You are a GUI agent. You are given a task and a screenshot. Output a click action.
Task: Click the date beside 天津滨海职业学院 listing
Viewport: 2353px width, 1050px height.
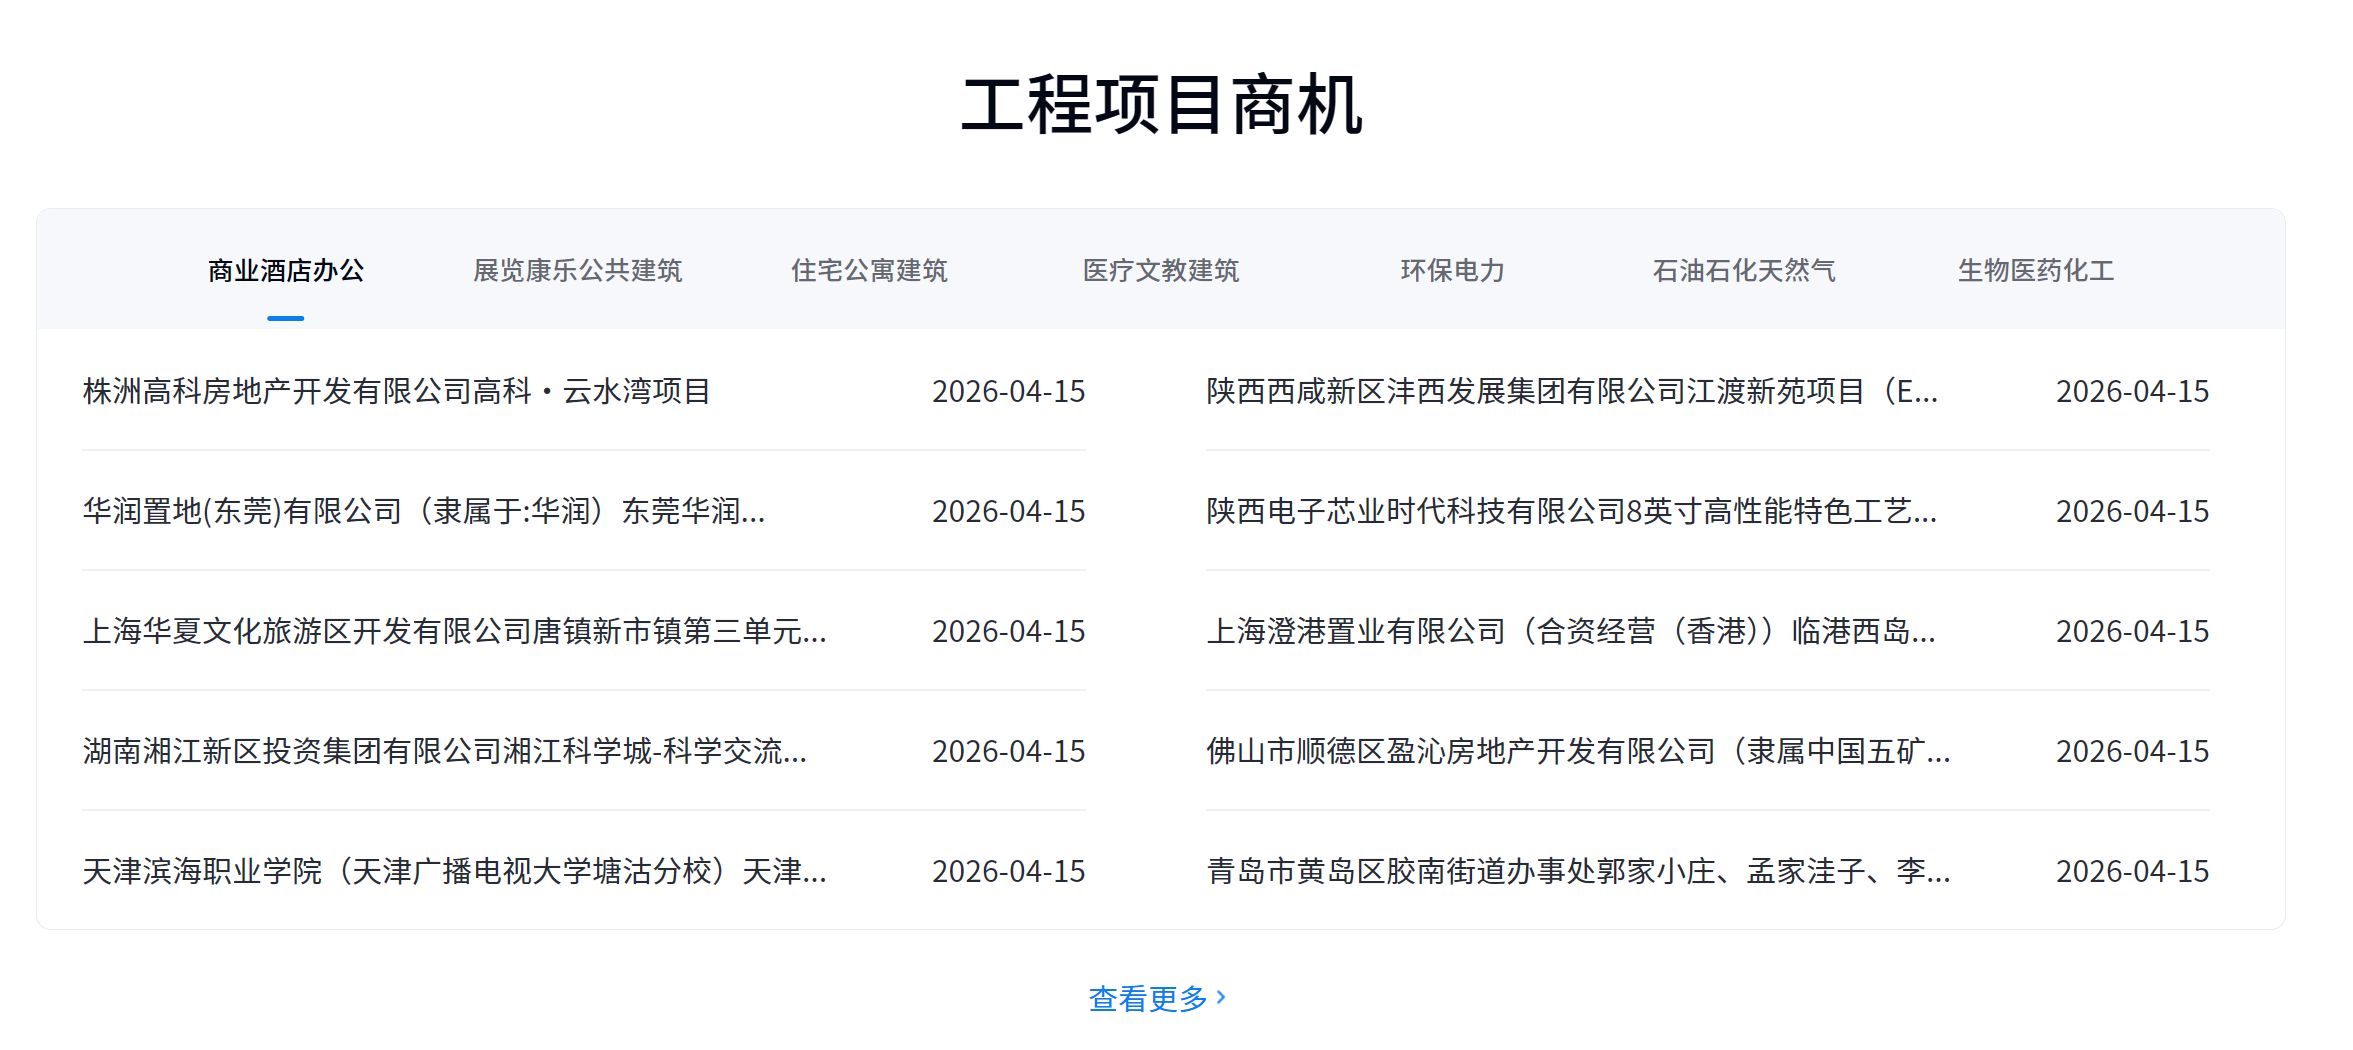tap(1009, 871)
